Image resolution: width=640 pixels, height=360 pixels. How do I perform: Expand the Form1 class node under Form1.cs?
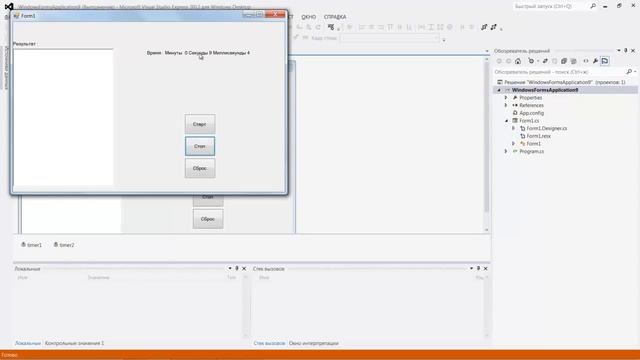click(513, 144)
